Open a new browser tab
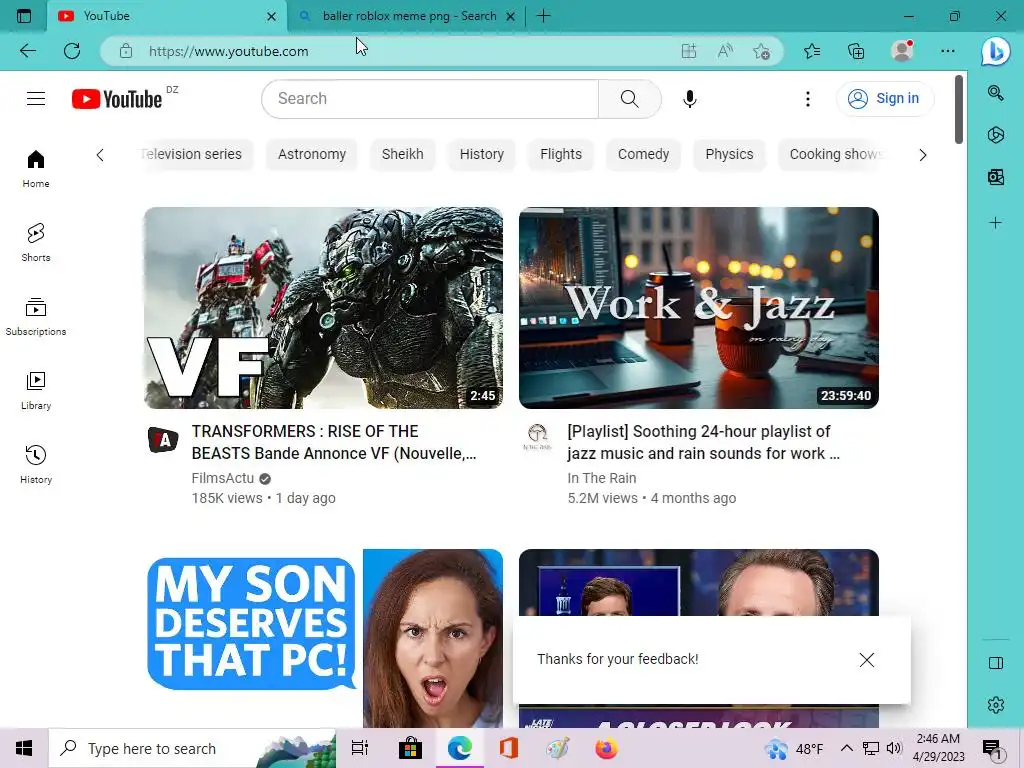The width and height of the screenshot is (1024, 768). (x=543, y=16)
